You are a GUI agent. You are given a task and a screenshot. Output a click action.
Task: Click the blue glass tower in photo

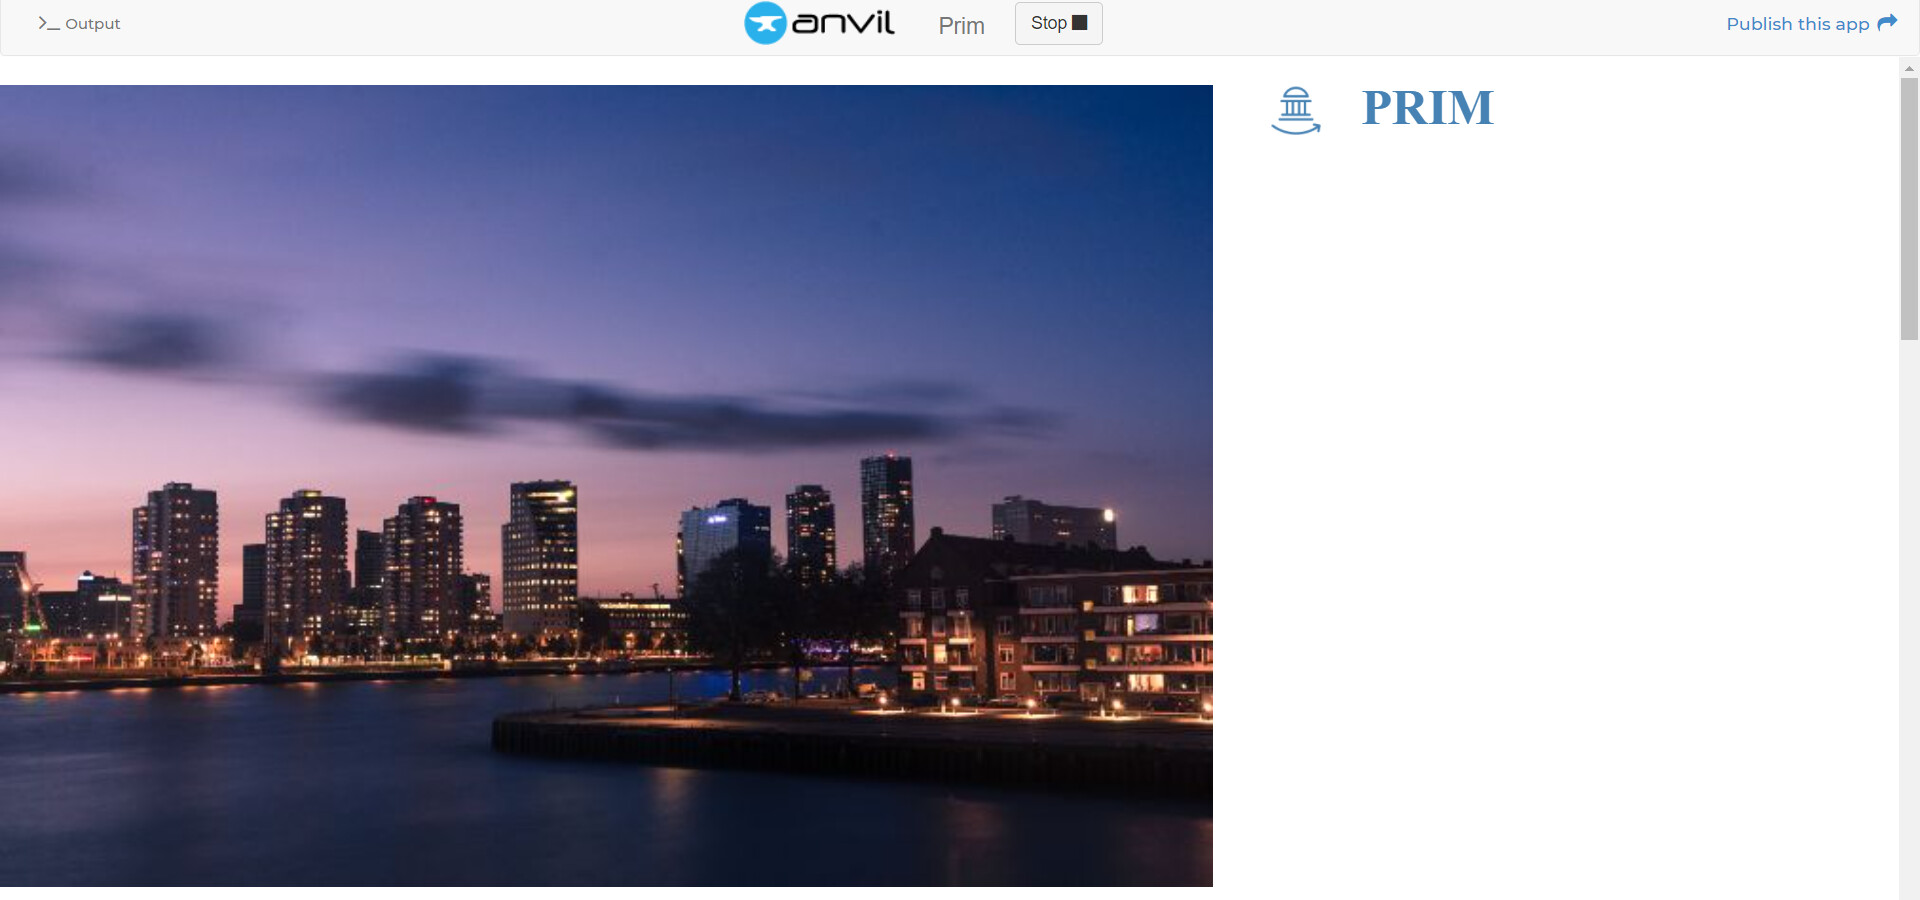[724, 545]
